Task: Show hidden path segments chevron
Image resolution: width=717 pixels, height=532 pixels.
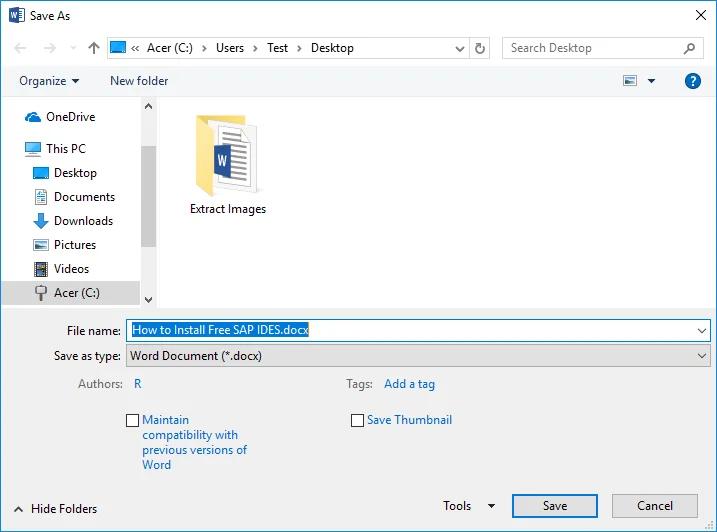Action: [x=135, y=48]
